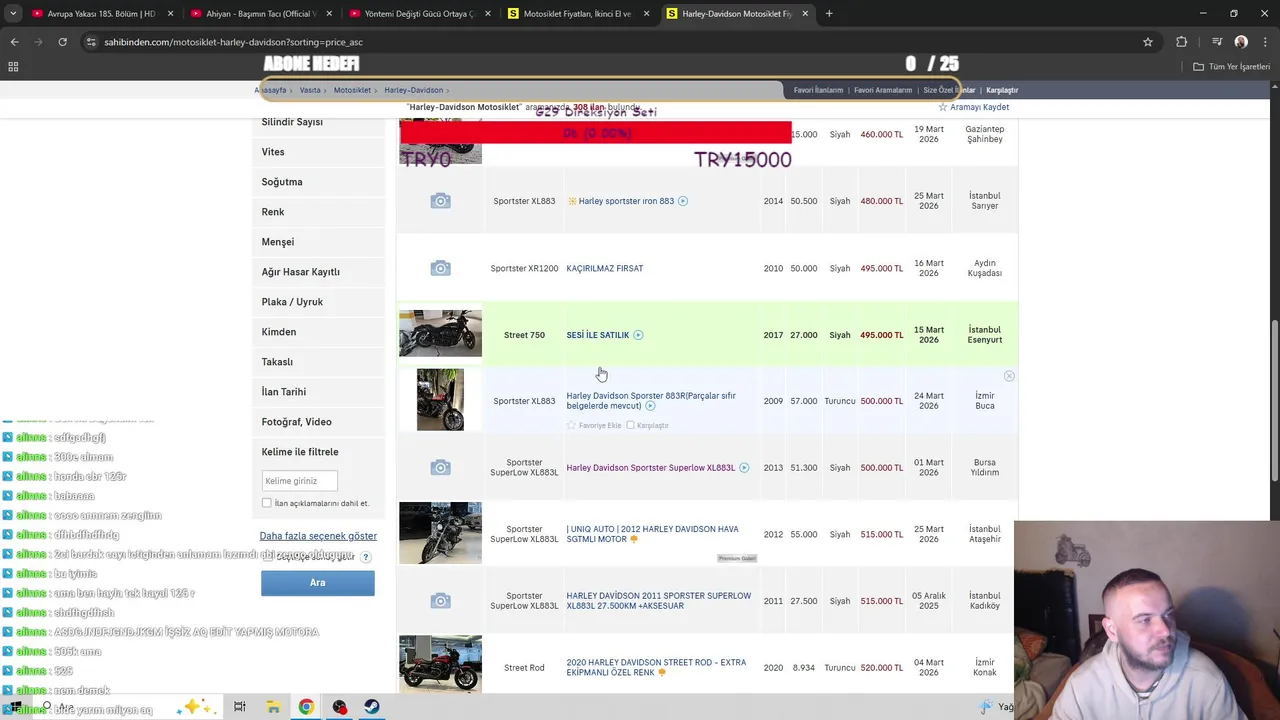
Task: Click the video icon next to Harley sportster iron 883
Action: point(683,201)
